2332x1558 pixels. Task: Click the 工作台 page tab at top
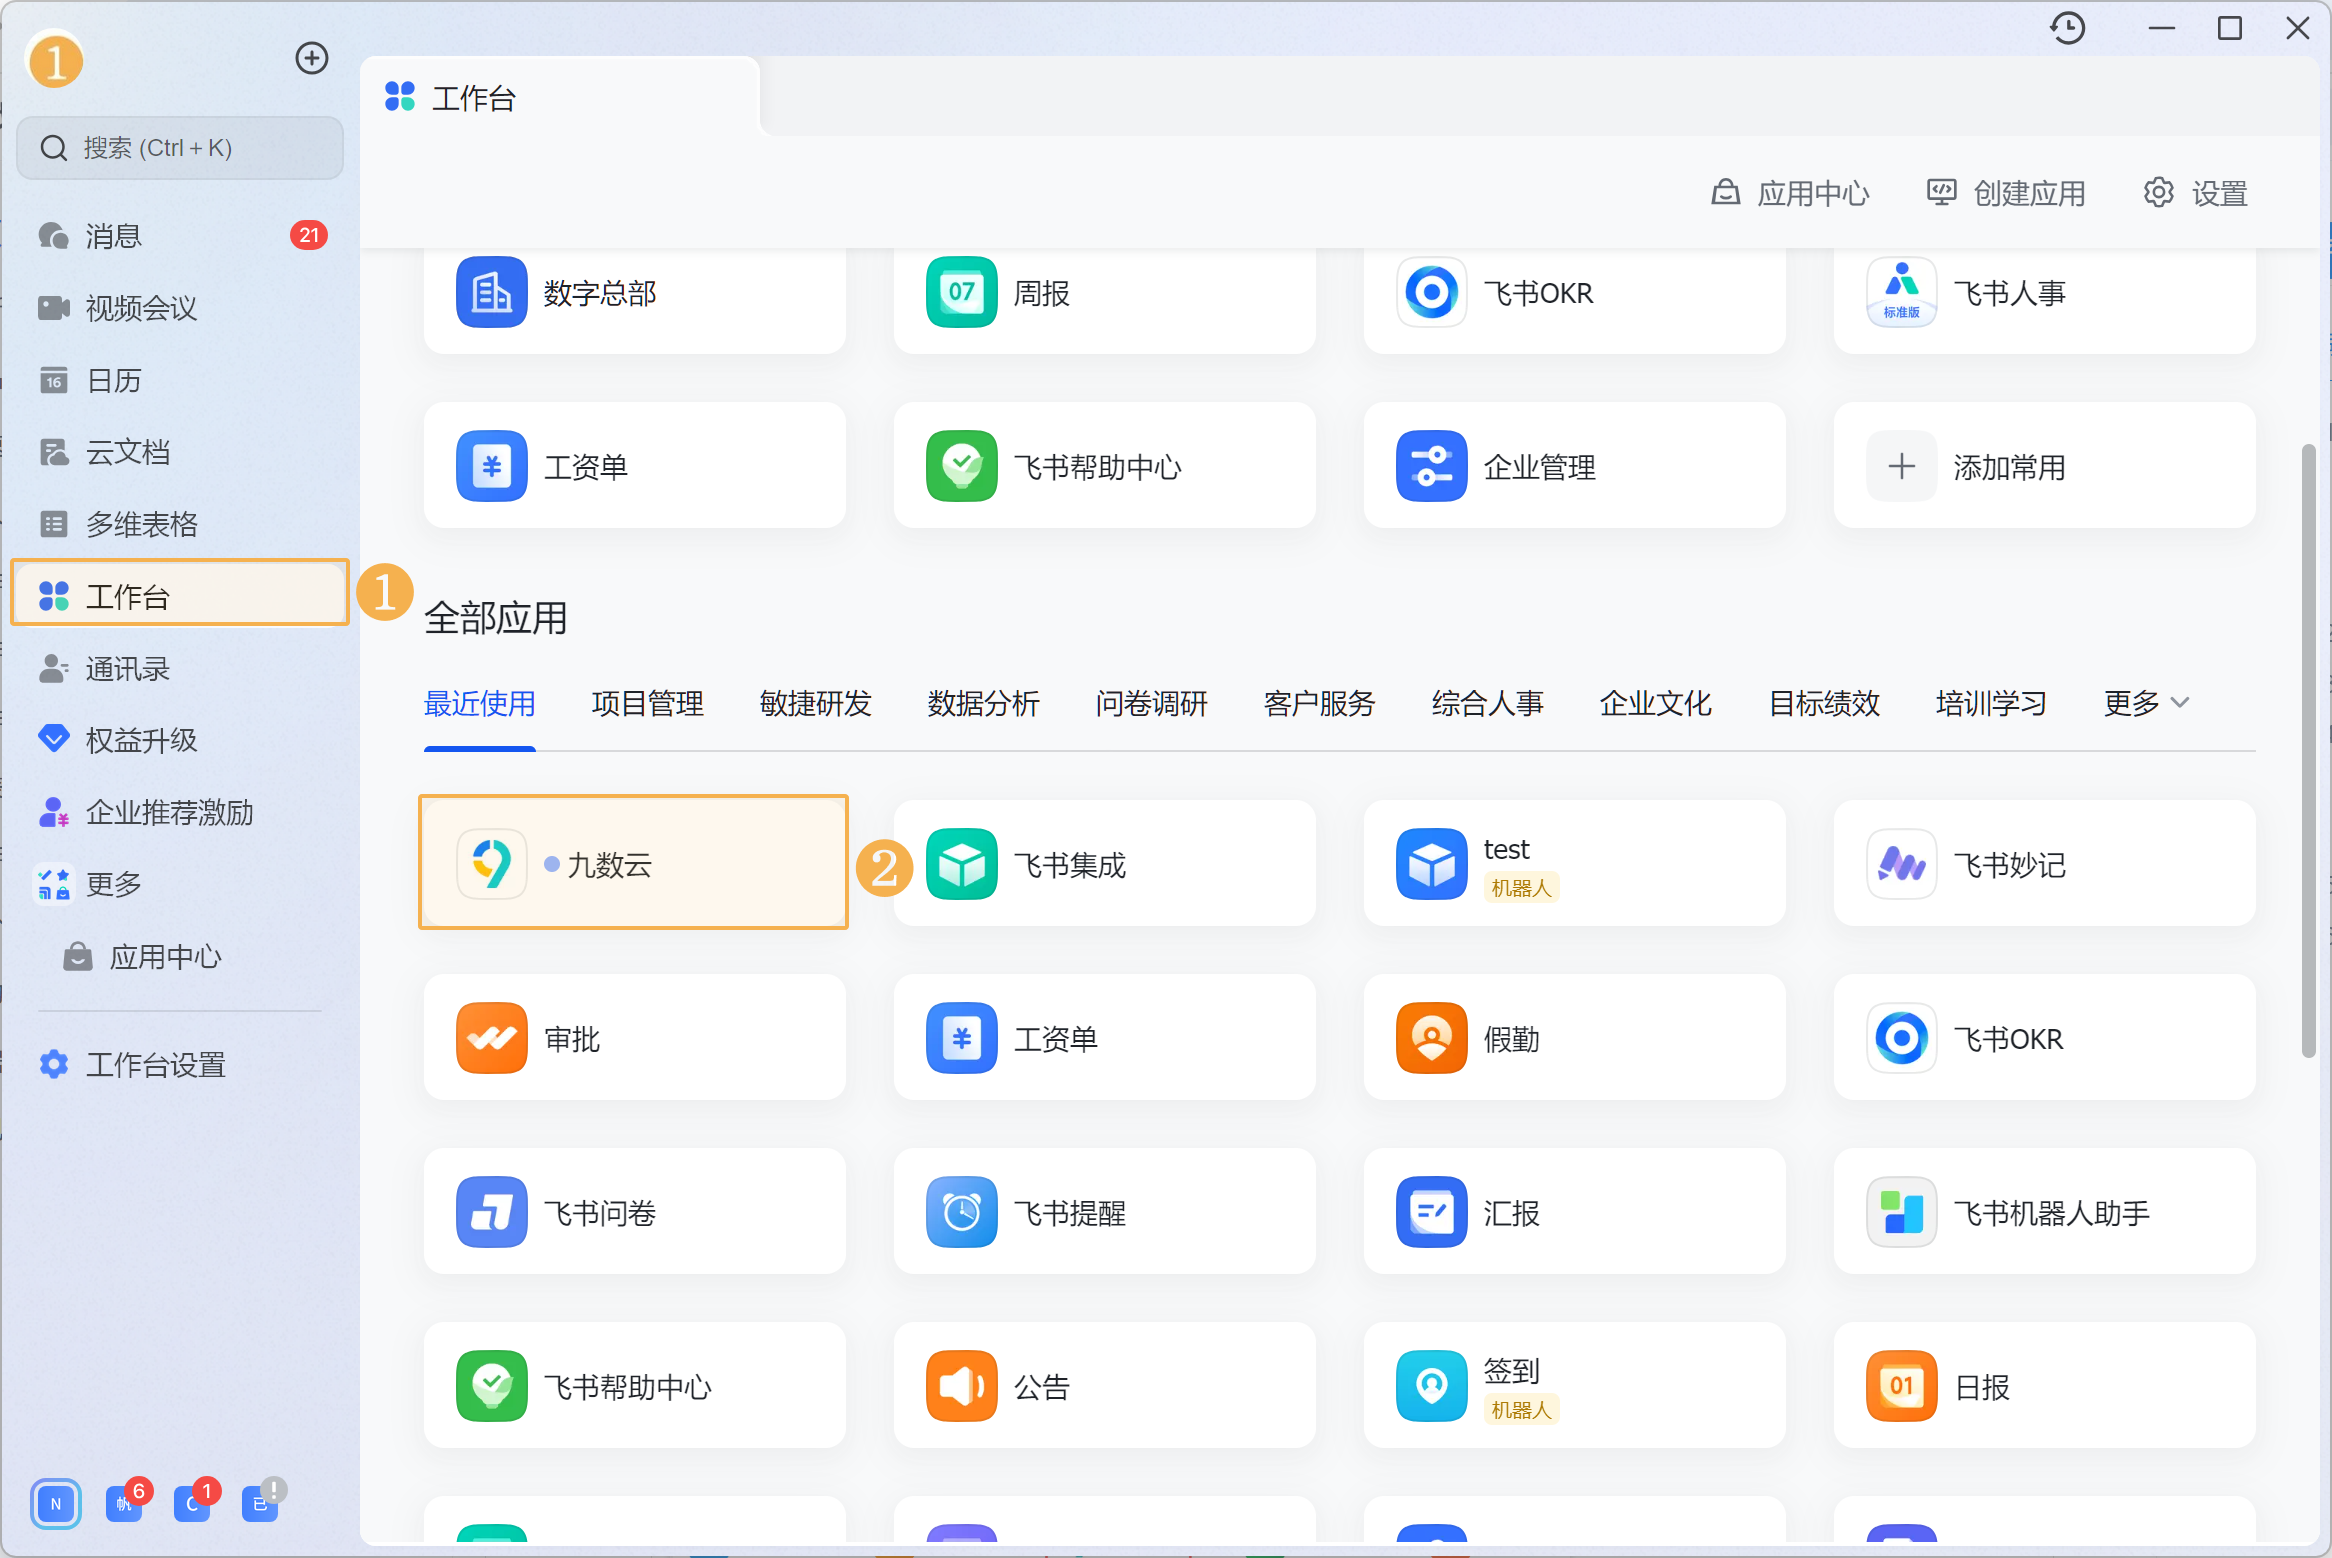click(x=560, y=97)
